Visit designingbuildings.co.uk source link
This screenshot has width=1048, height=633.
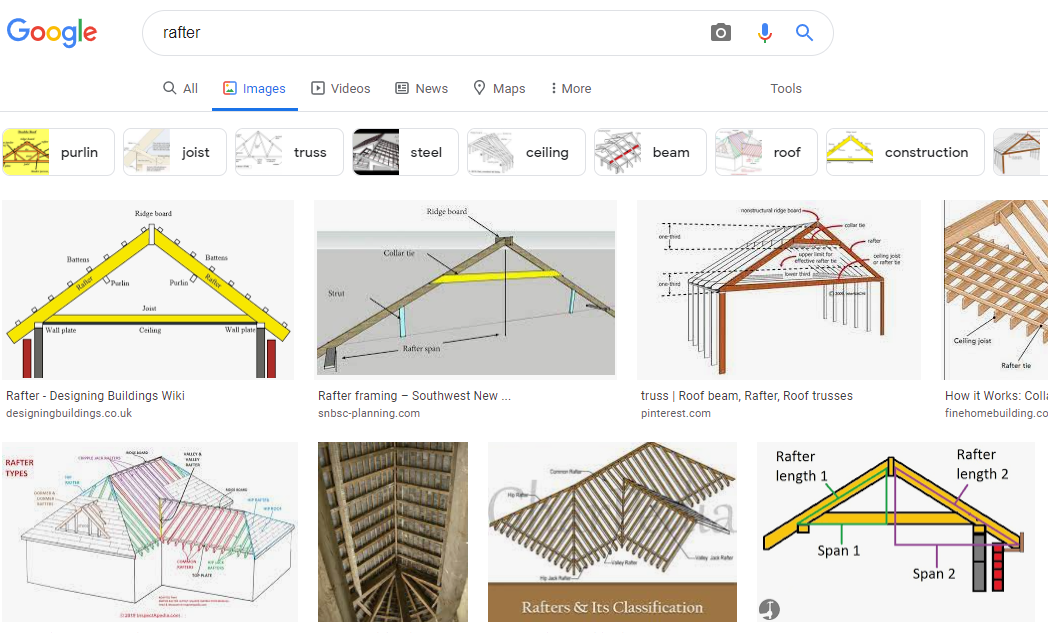click(69, 413)
